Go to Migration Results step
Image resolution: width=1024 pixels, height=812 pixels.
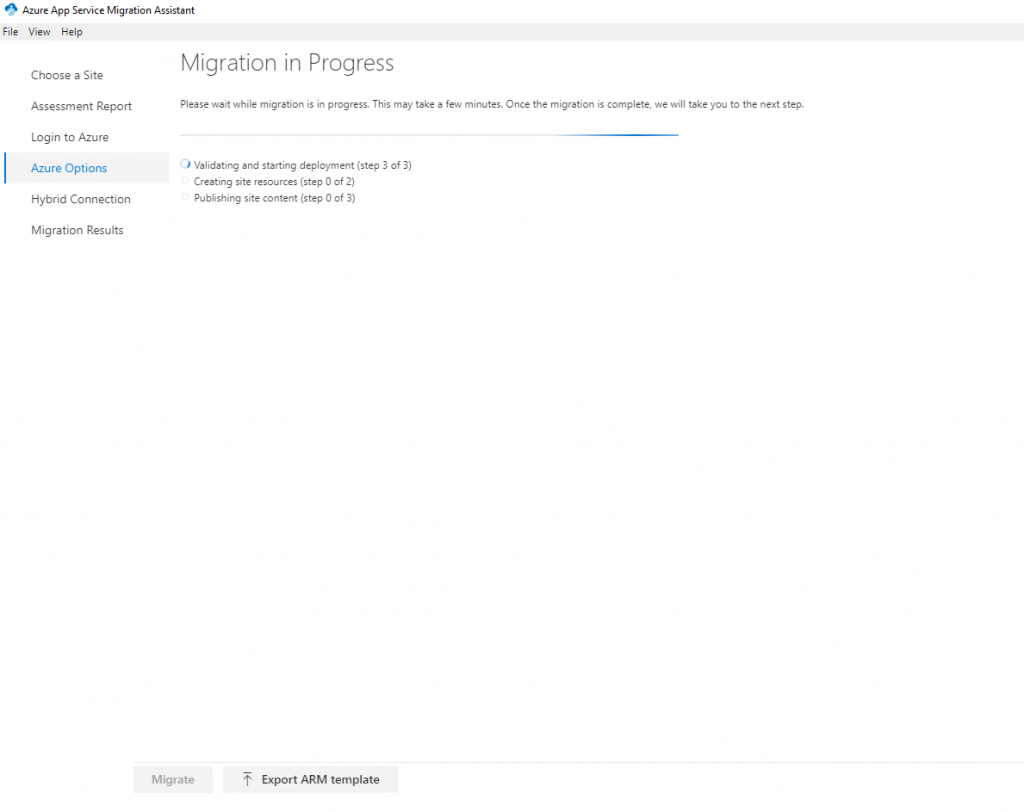77,230
